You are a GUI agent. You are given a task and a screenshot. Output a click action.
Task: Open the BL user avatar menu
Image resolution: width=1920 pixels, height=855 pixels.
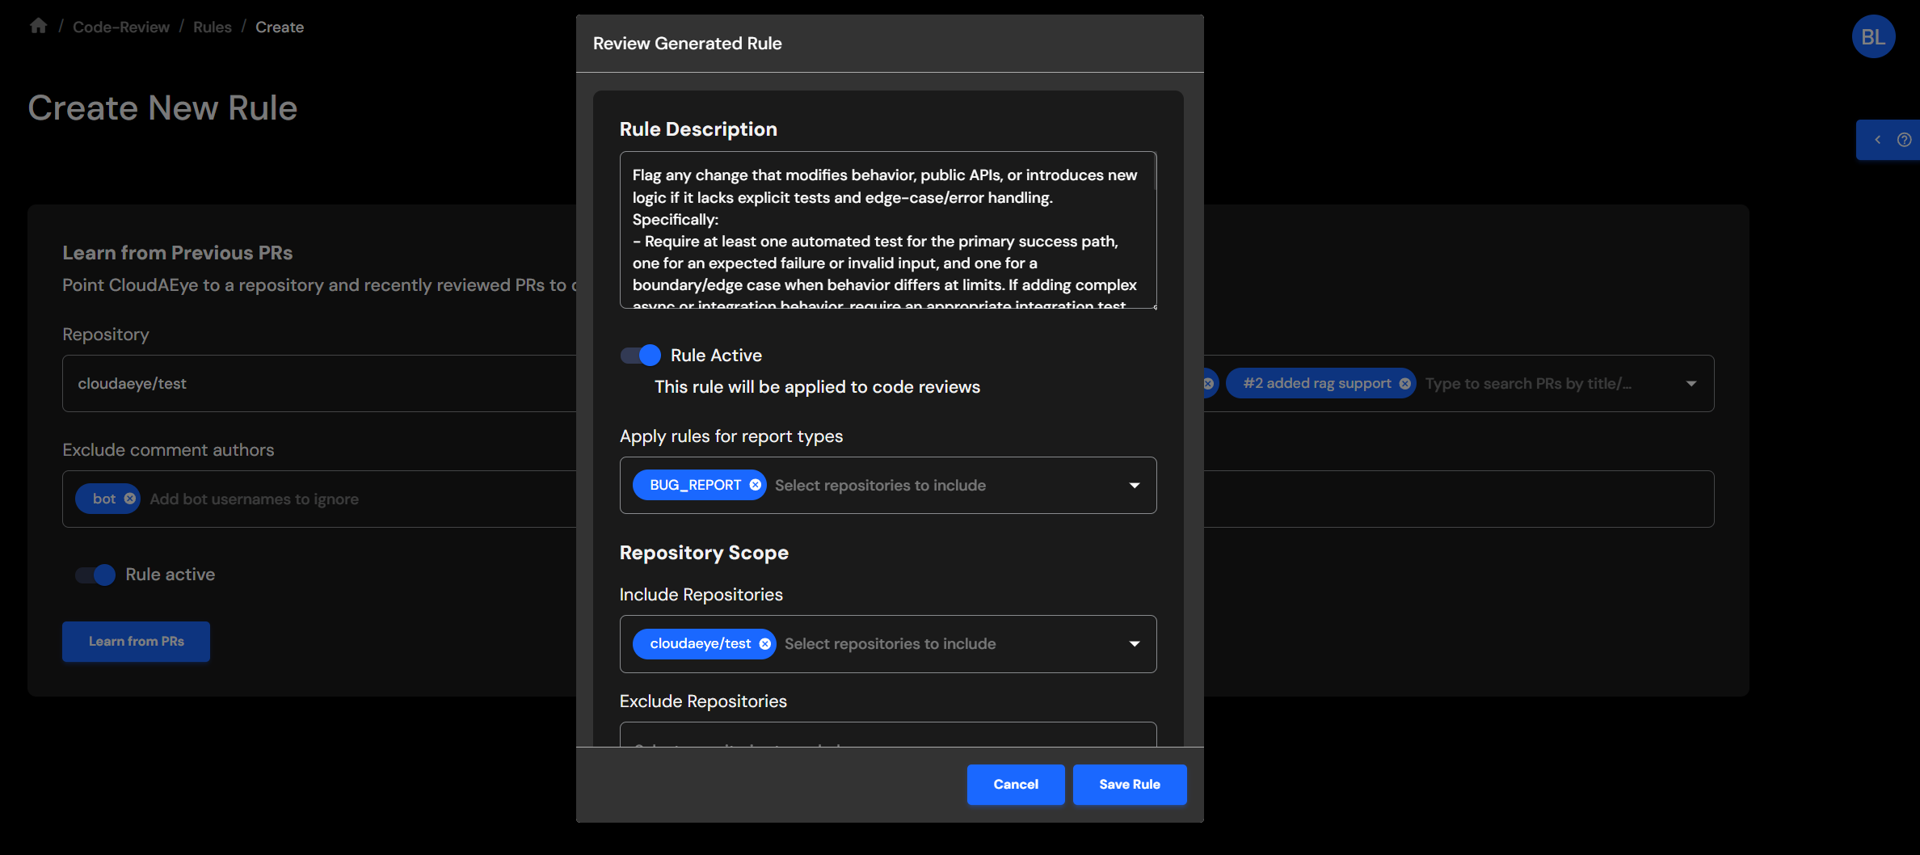(x=1872, y=37)
